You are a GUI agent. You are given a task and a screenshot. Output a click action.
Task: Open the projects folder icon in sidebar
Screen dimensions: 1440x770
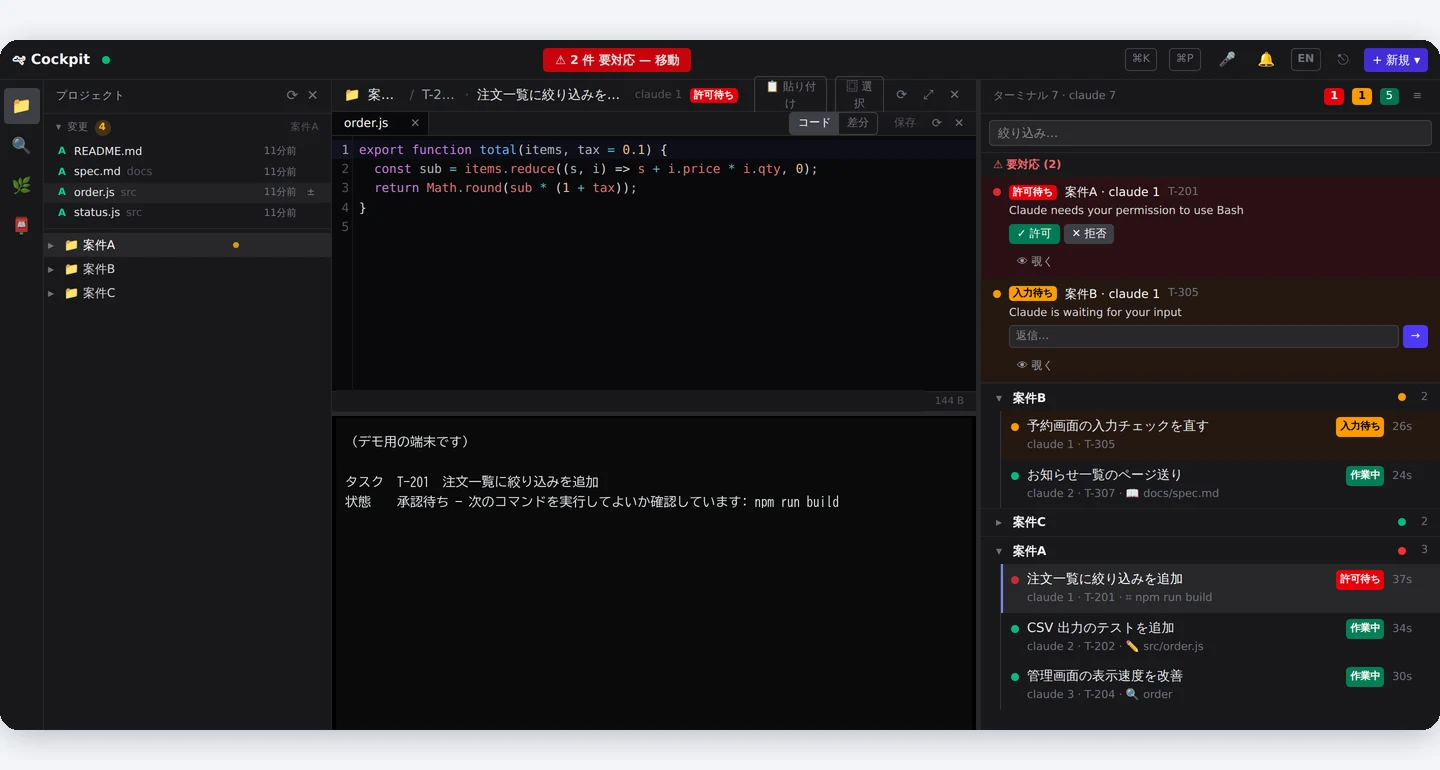coord(21,105)
